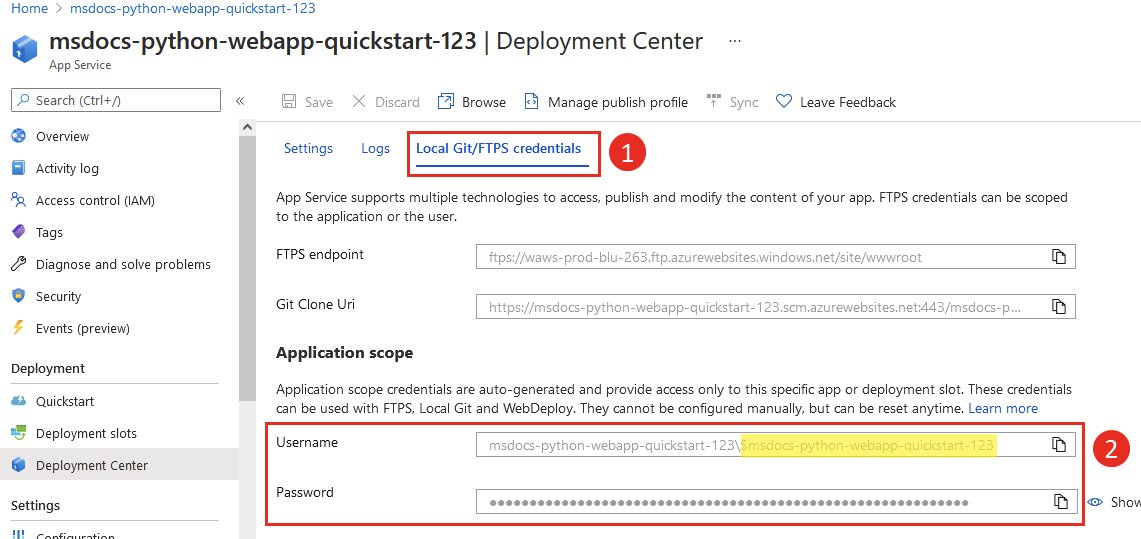Click the App Service cube icon beside title

(x=24, y=49)
